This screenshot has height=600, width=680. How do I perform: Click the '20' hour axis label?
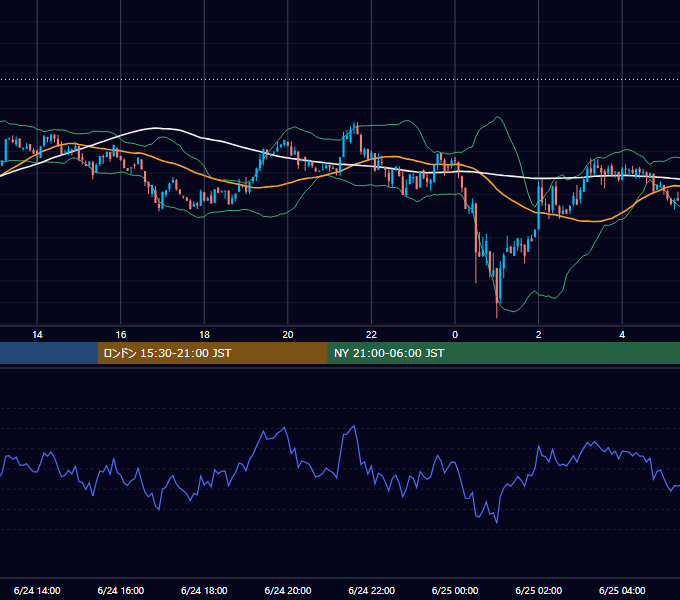pos(288,335)
